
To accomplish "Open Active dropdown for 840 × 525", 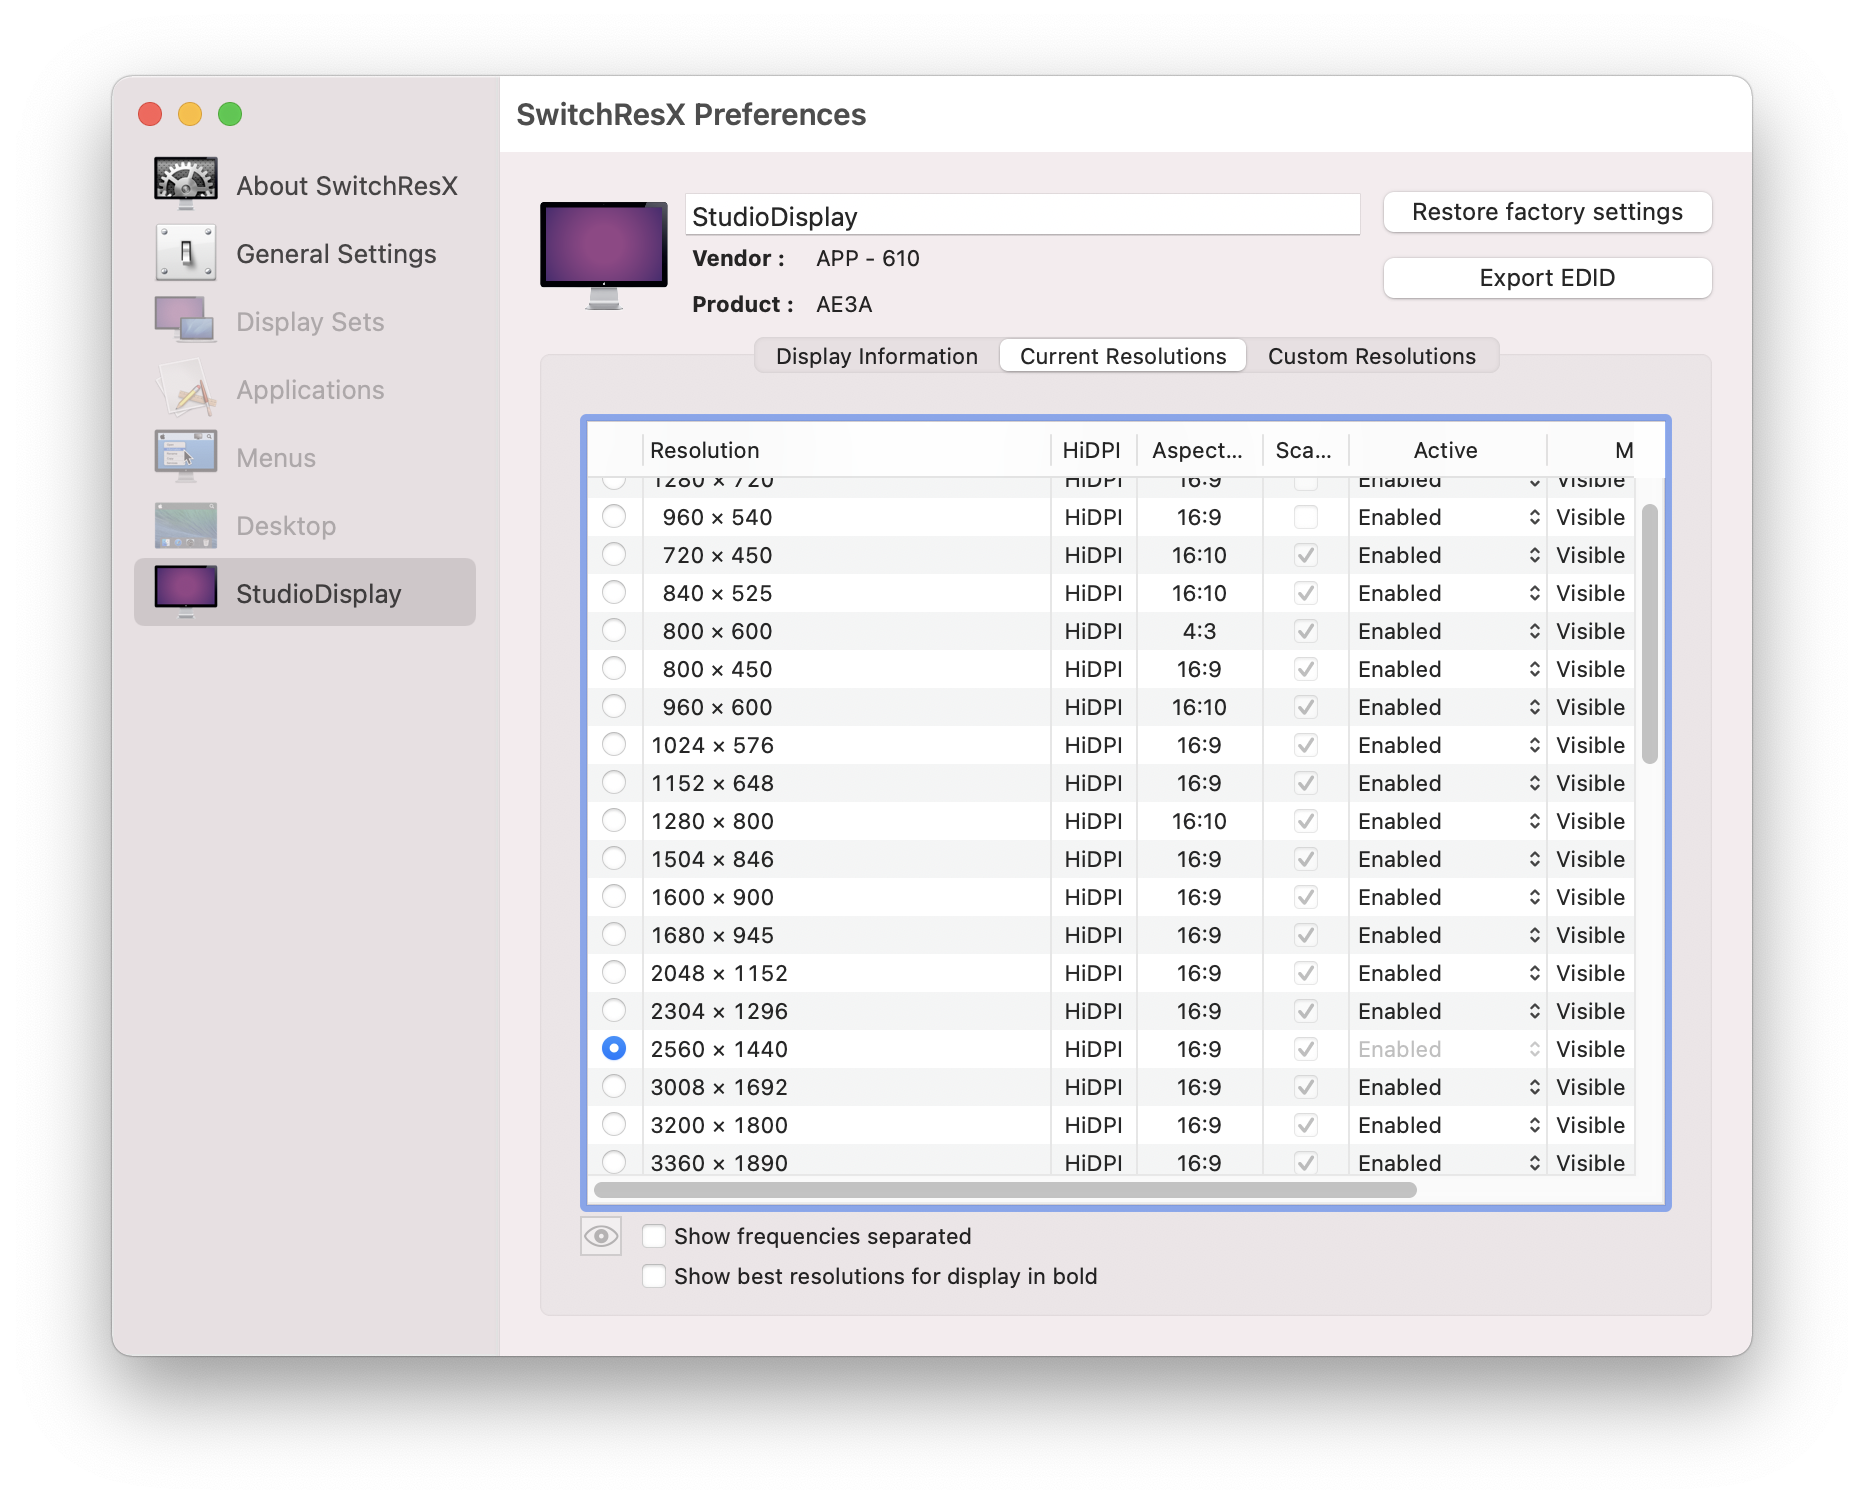I will (x=1449, y=593).
